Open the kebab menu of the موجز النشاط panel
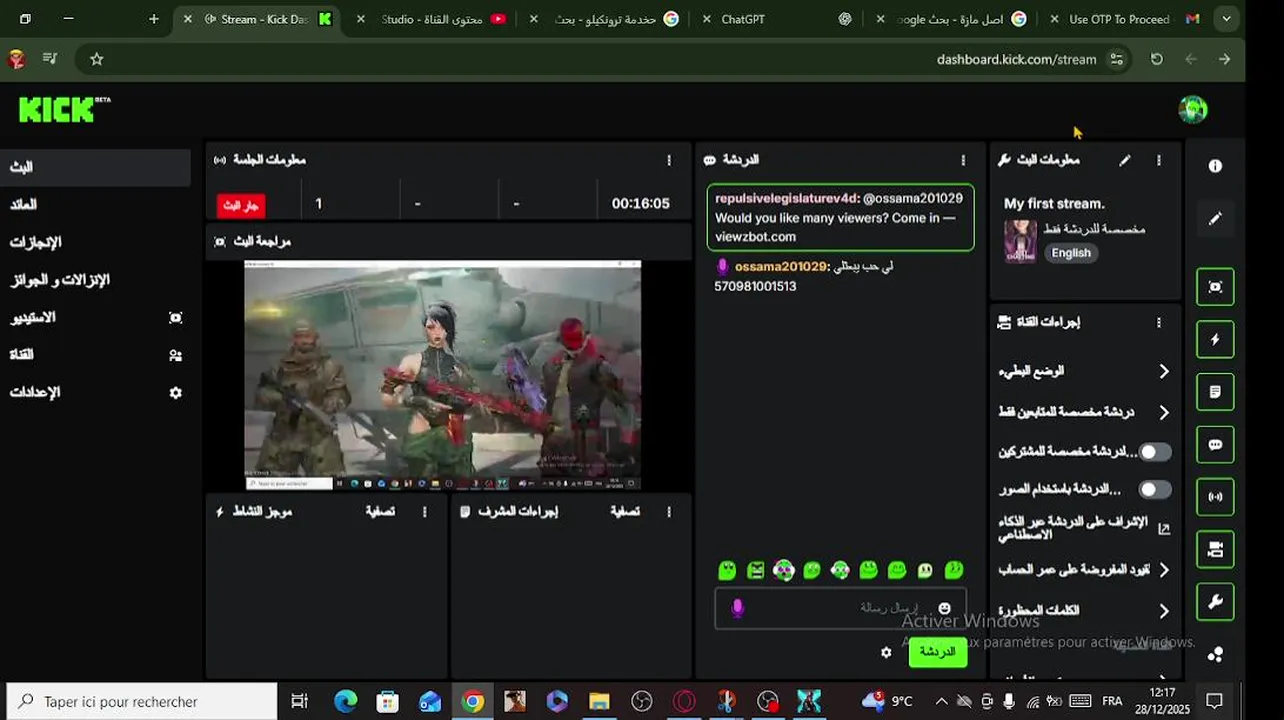The height and width of the screenshot is (720, 1284). click(424, 511)
